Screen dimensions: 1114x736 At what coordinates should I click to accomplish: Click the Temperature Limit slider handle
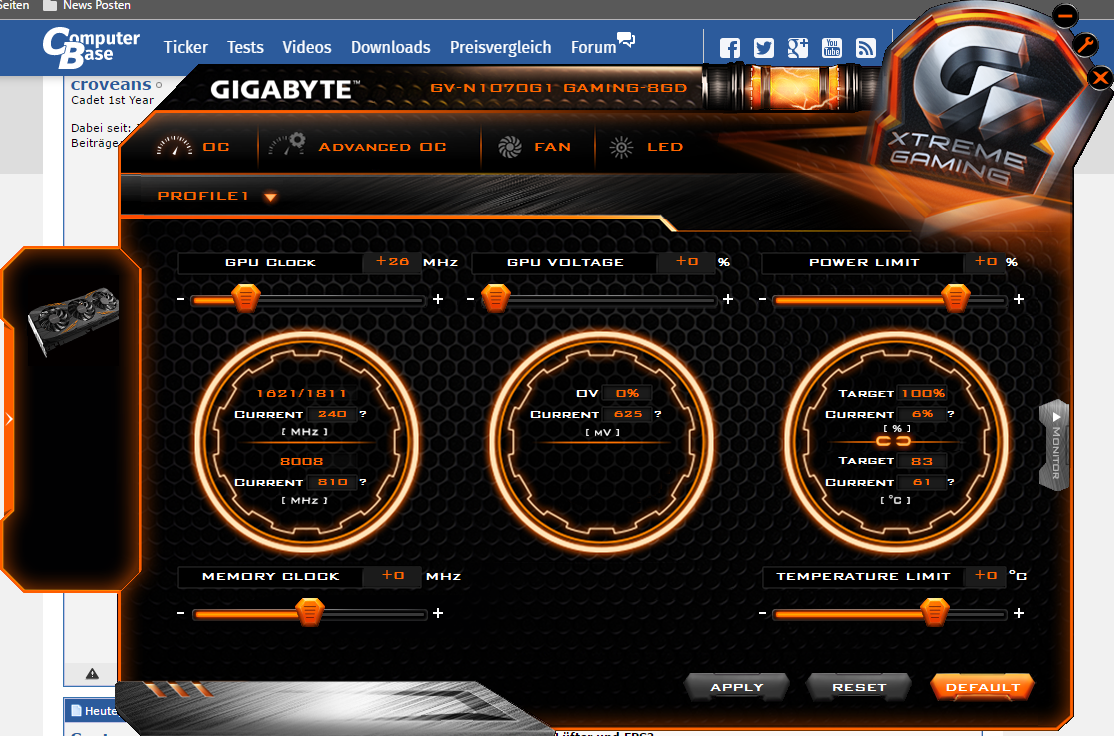coord(934,612)
